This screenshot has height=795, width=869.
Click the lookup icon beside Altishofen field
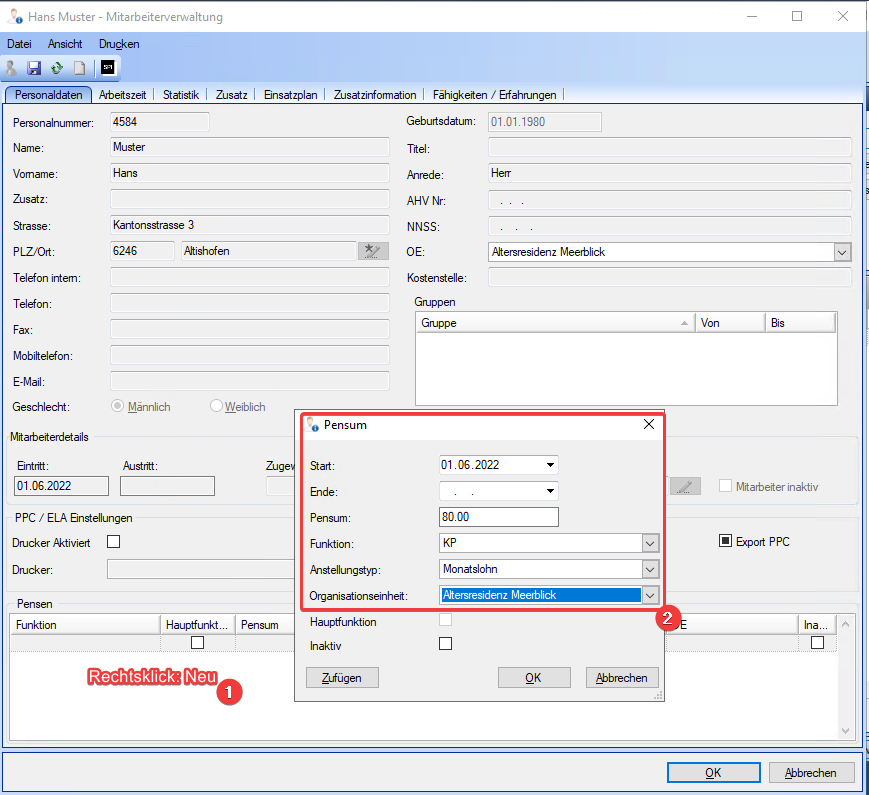click(373, 251)
